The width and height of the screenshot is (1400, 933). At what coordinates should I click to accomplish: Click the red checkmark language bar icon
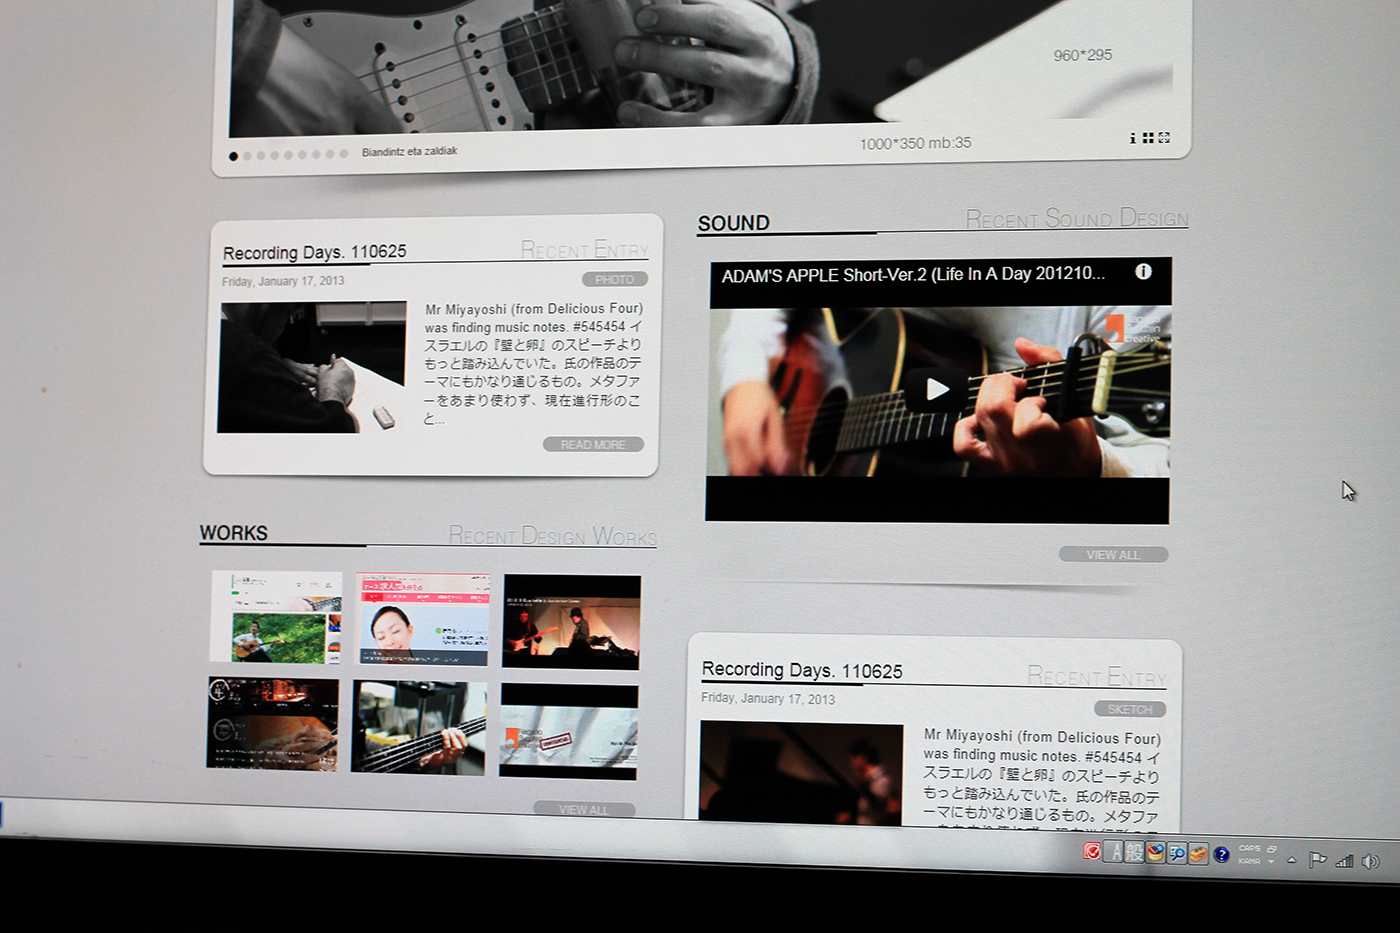[x=1092, y=851]
